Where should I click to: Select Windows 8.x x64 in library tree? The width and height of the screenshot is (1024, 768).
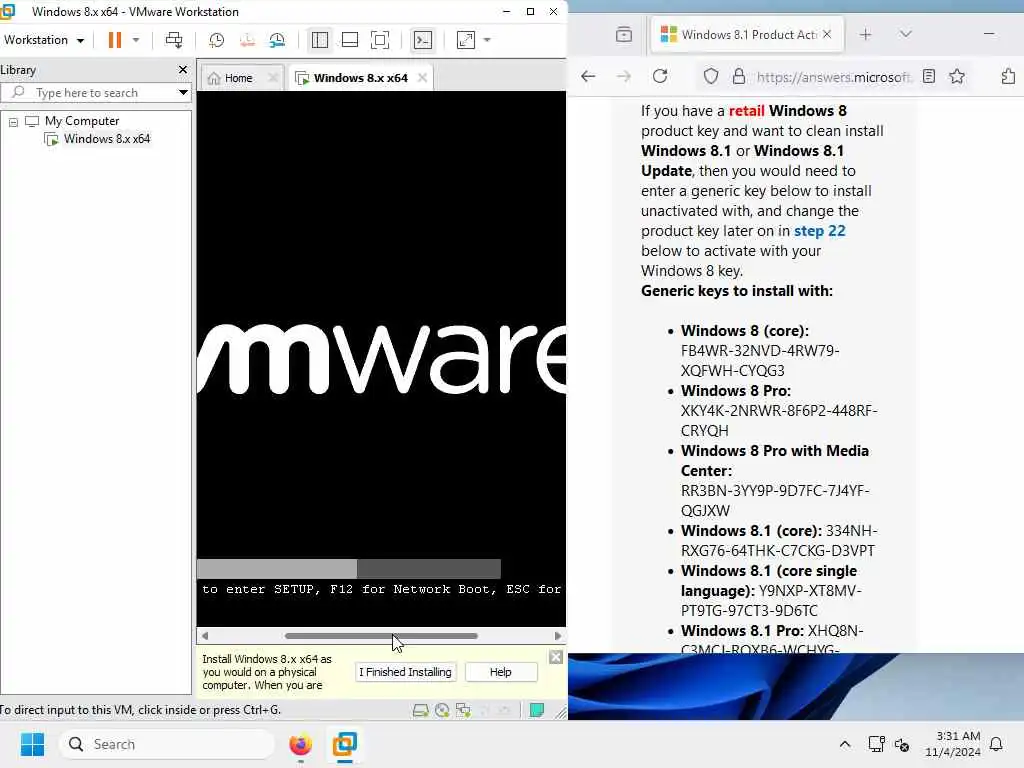pos(106,138)
